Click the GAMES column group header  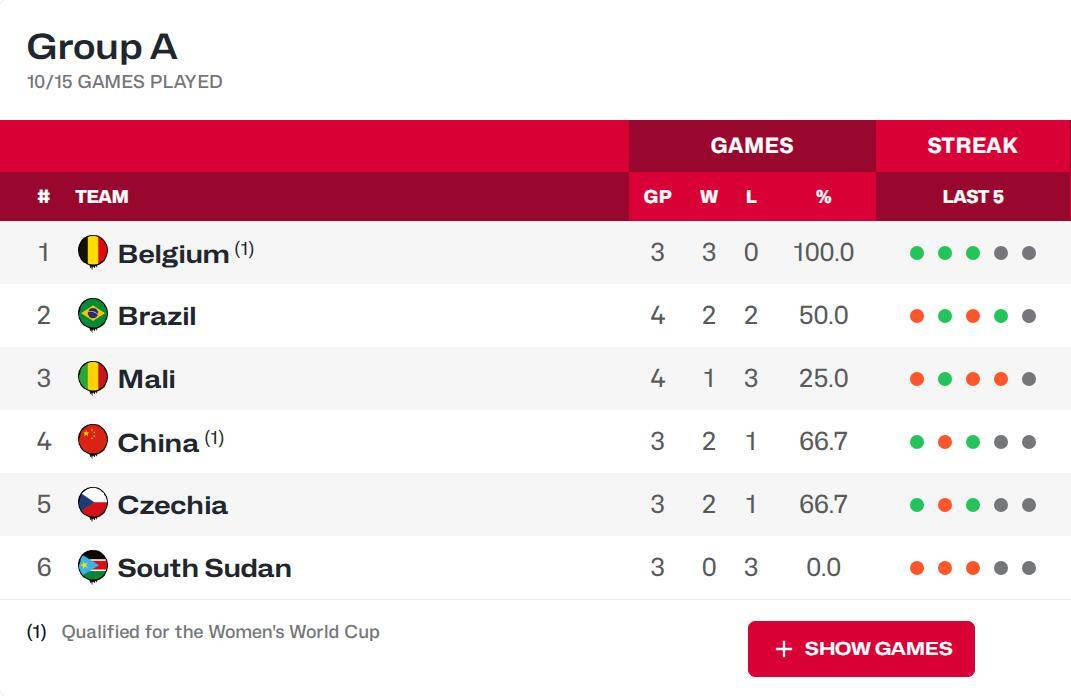752,146
